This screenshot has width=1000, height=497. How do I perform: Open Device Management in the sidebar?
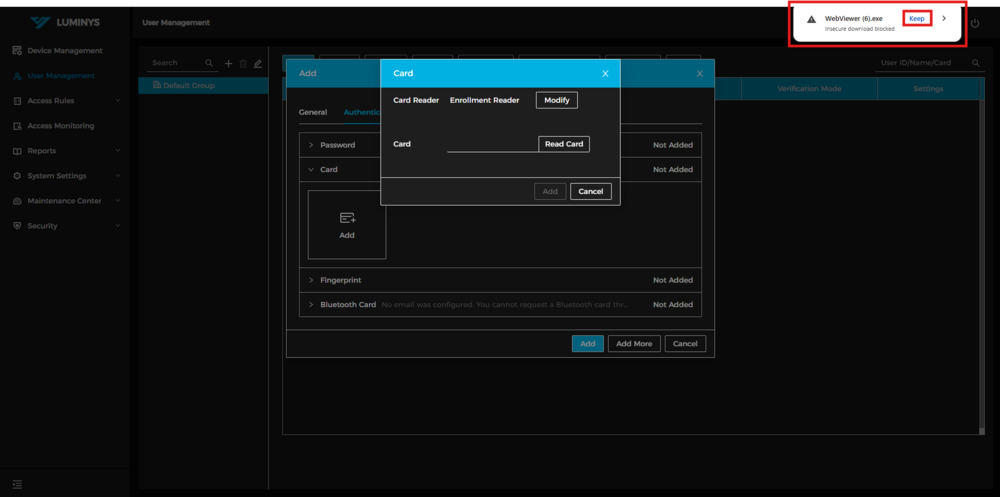64,50
